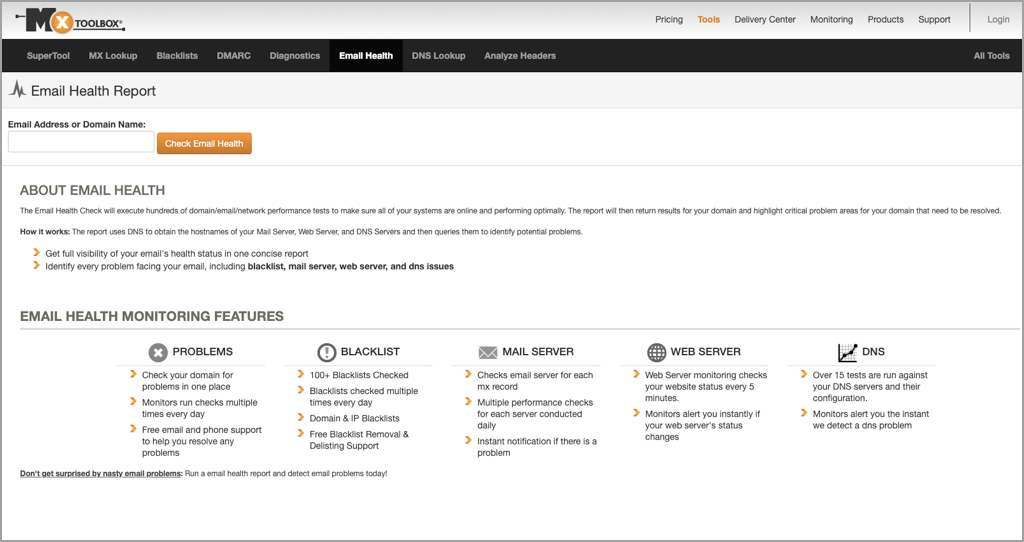Click the MxToolbox logo
The width and height of the screenshot is (1024, 542).
click(70, 20)
